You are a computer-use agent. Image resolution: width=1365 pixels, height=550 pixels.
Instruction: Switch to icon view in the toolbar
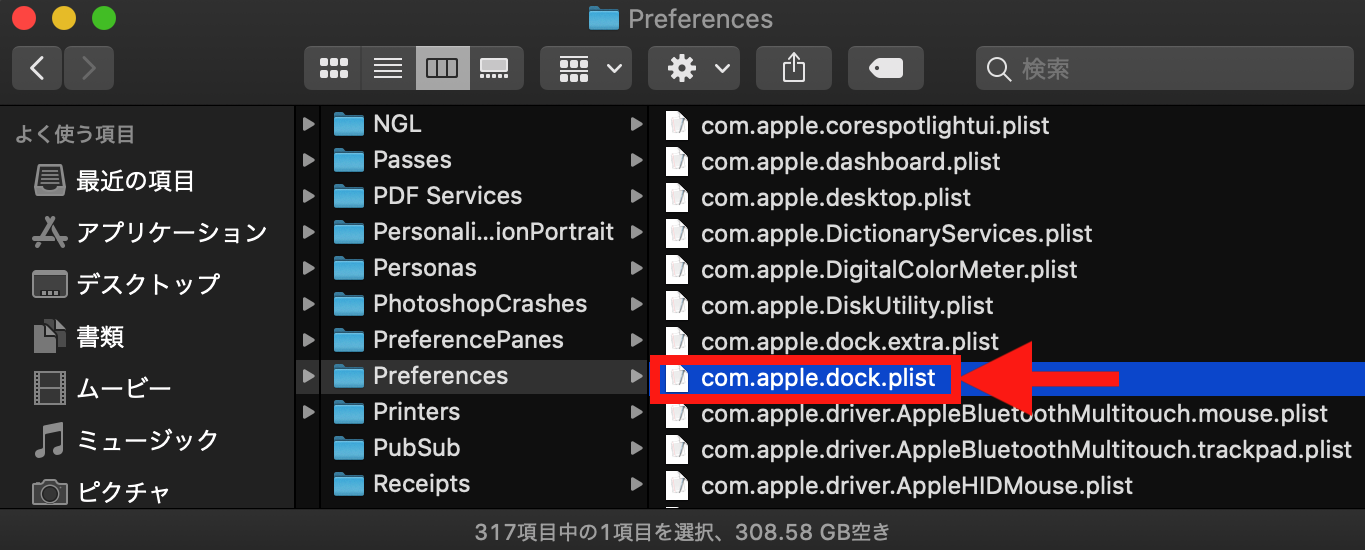[333, 68]
